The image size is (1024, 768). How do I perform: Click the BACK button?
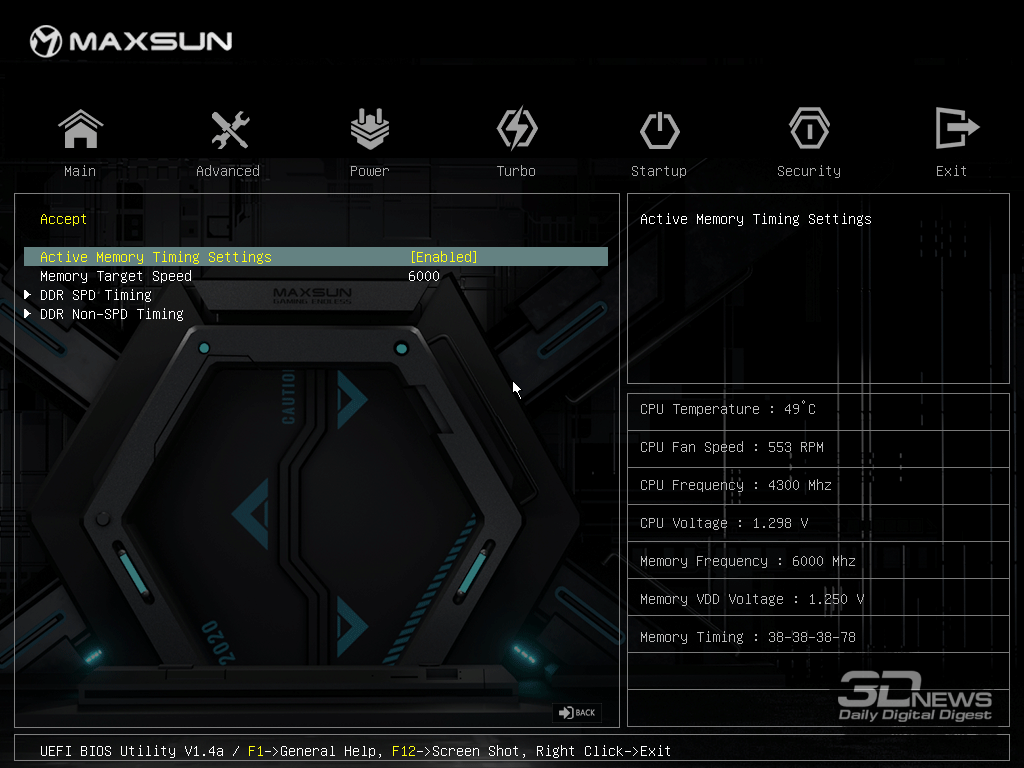click(x=577, y=712)
